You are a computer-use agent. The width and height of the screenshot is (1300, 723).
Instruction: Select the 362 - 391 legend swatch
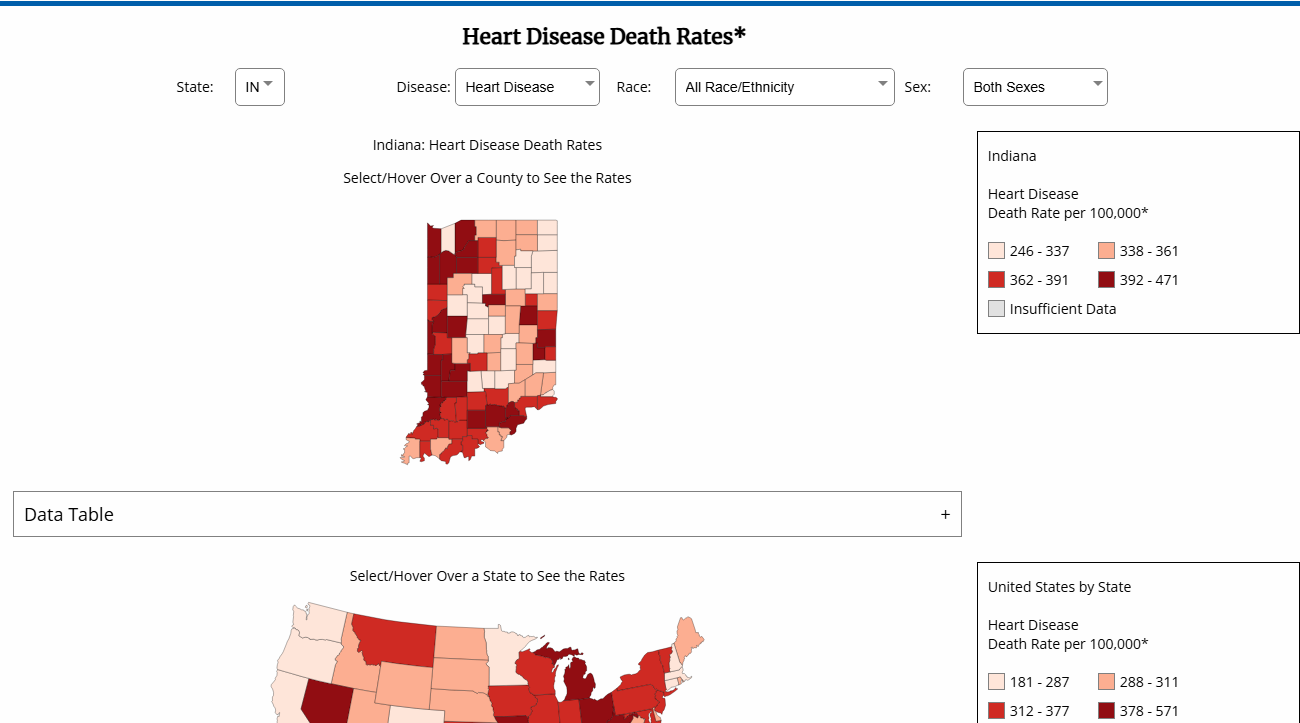click(995, 279)
